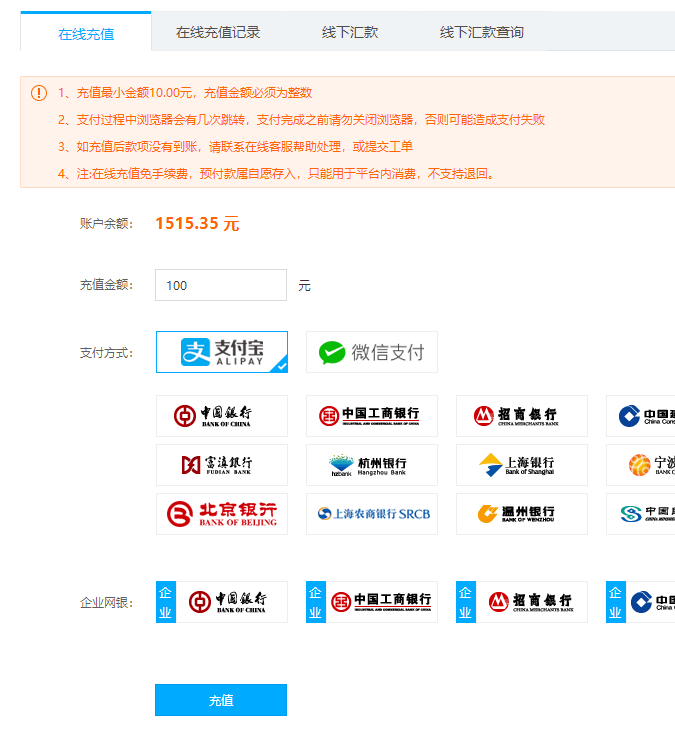Click the blue 充值 submit button
Viewport: 675px width, 748px height.
pyautogui.click(x=221, y=700)
